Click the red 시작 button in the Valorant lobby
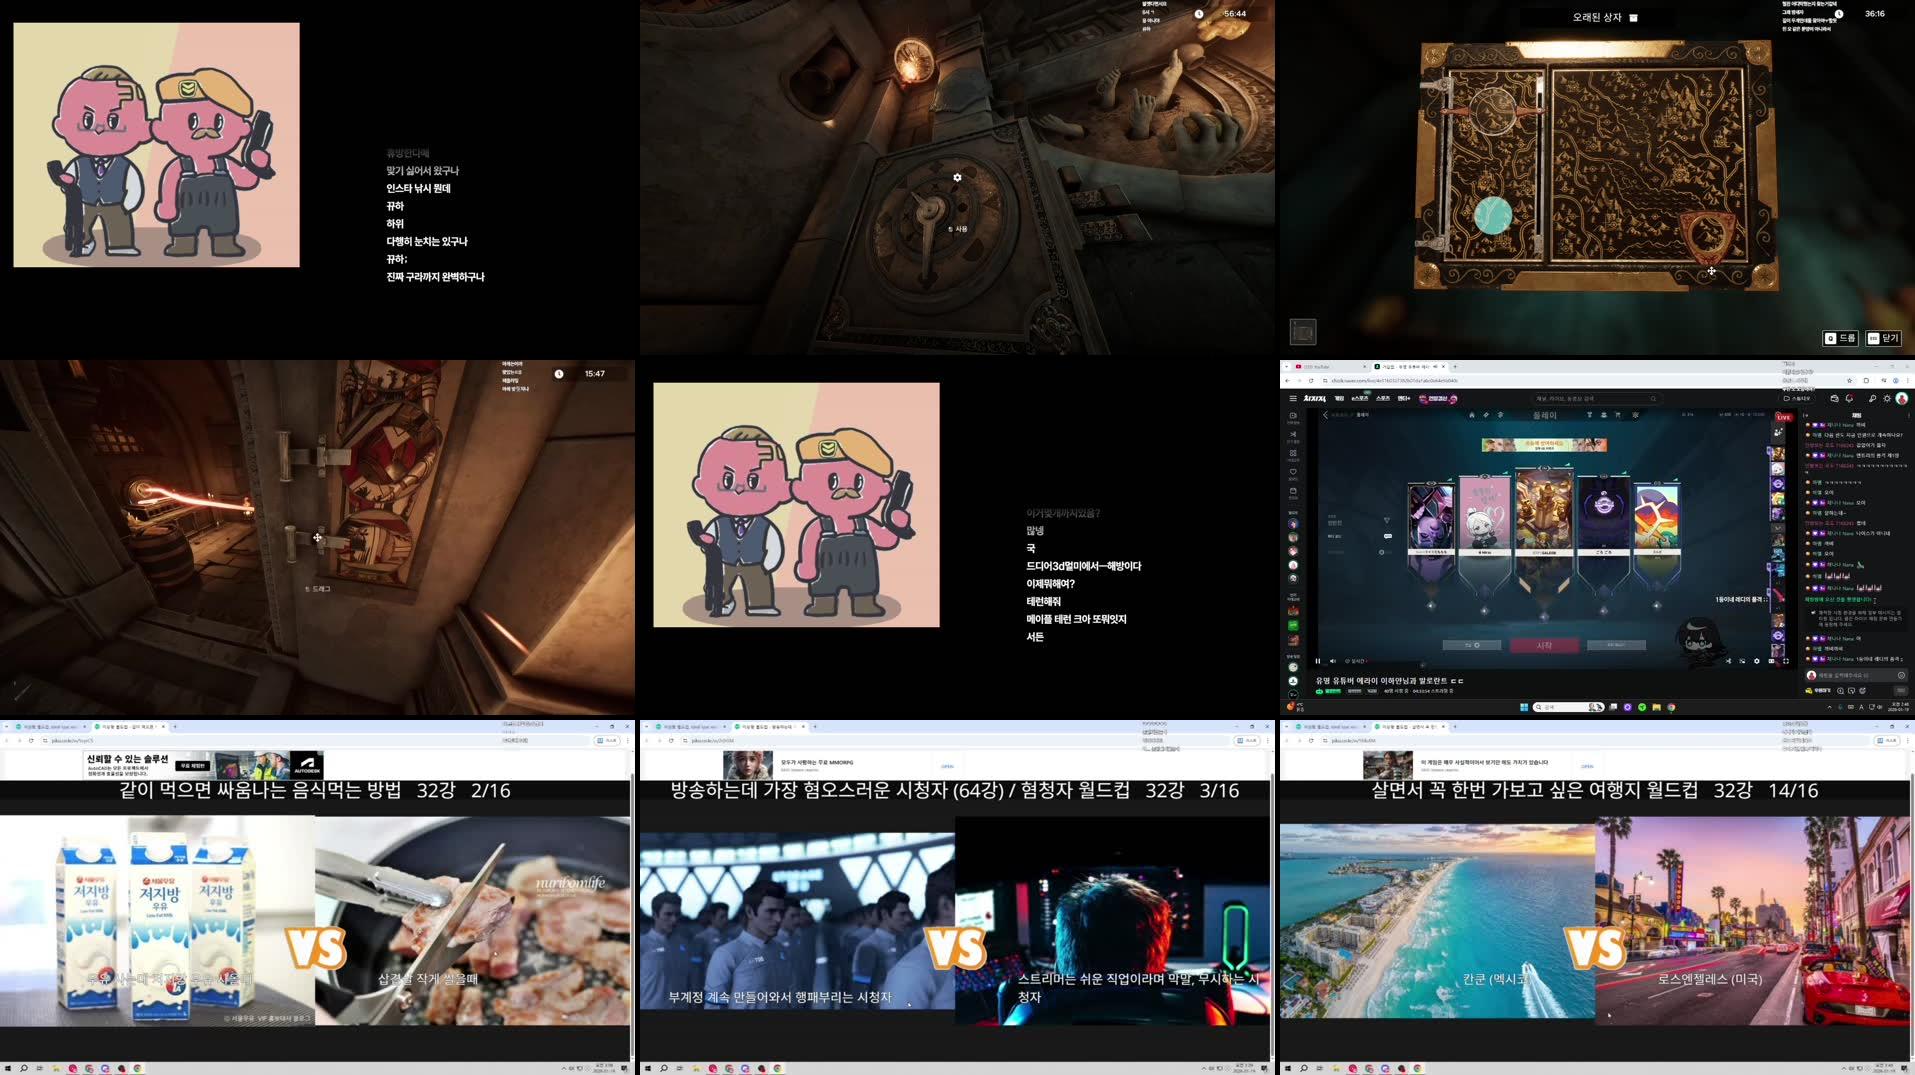This screenshot has height=1075, width=1915. (x=1545, y=645)
